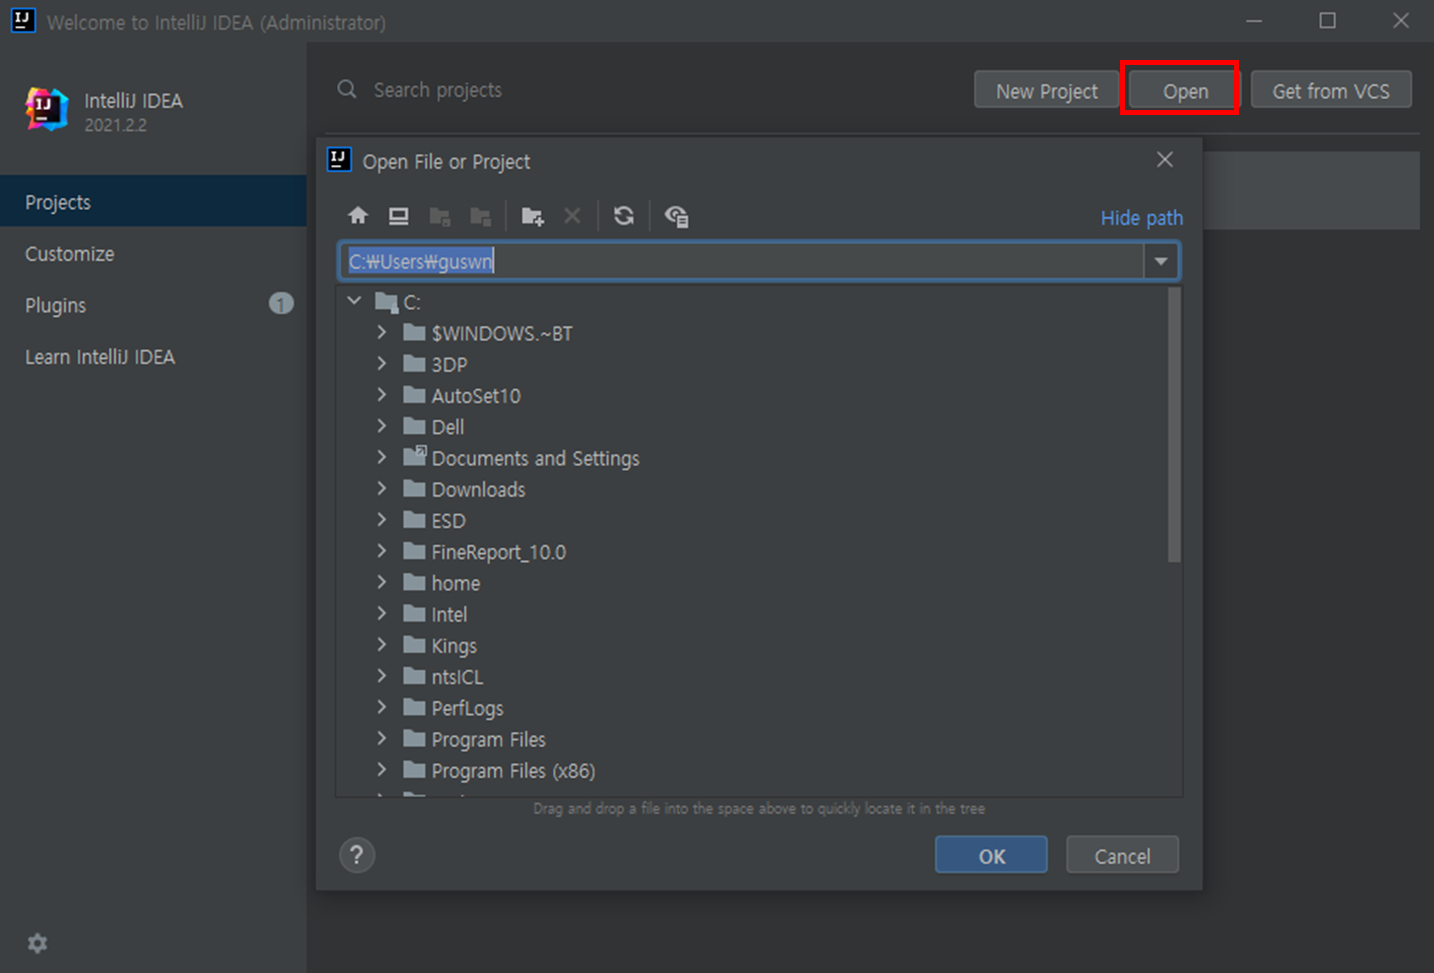Select the ntsICL folder
This screenshot has height=973, width=1434.
pos(443,676)
